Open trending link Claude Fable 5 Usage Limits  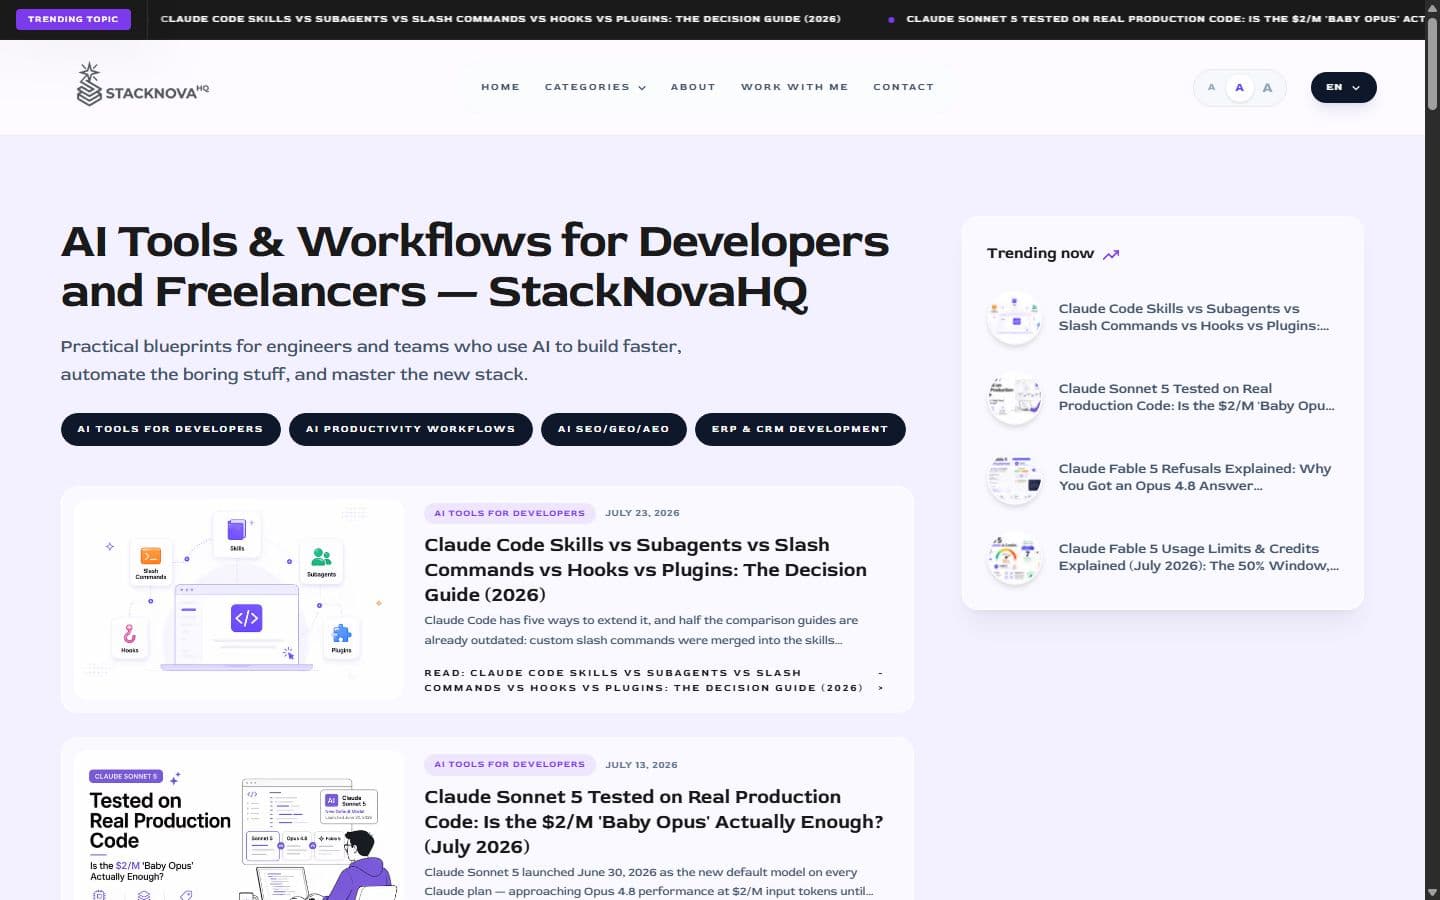[x=1198, y=557]
